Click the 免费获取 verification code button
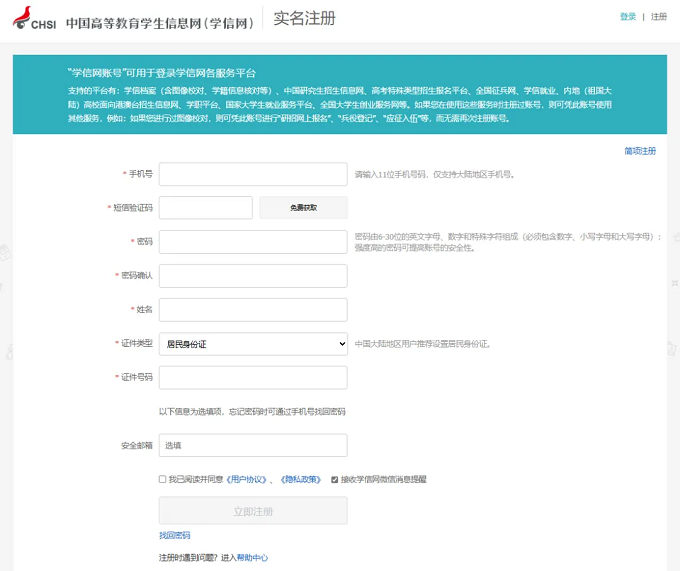This screenshot has width=680, height=571. 304,208
